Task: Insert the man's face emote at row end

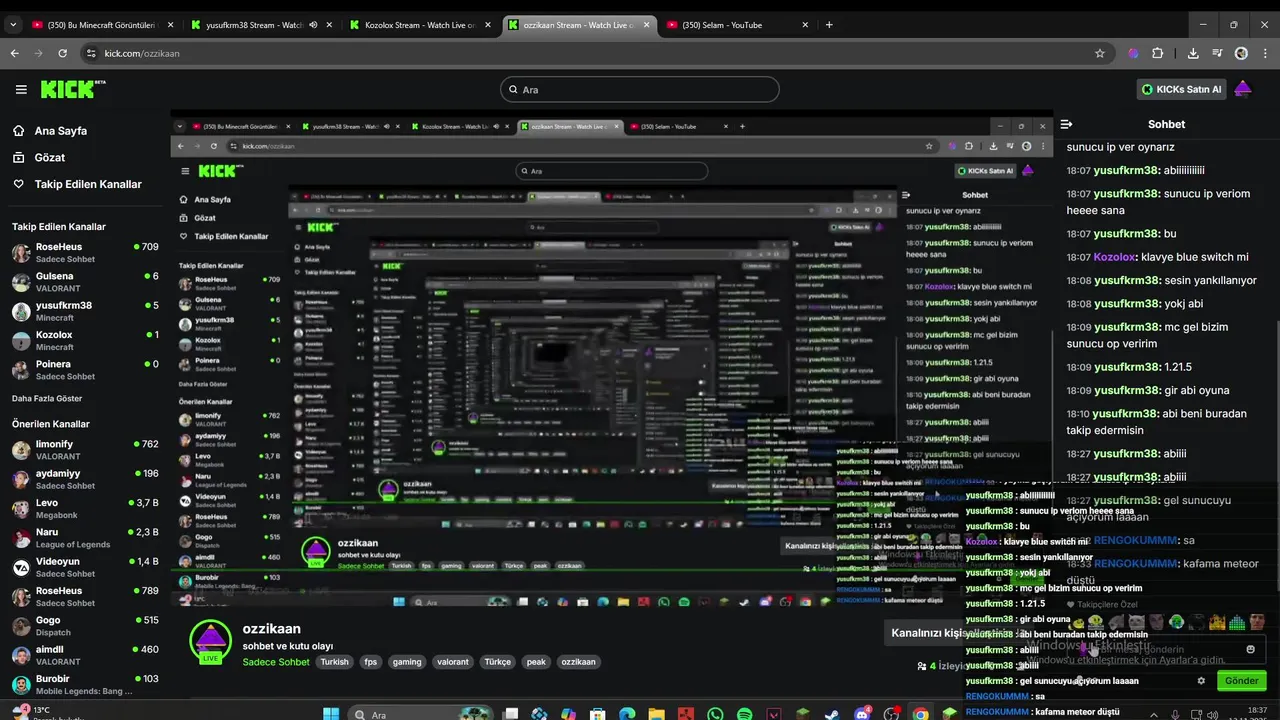Action: (1257, 622)
